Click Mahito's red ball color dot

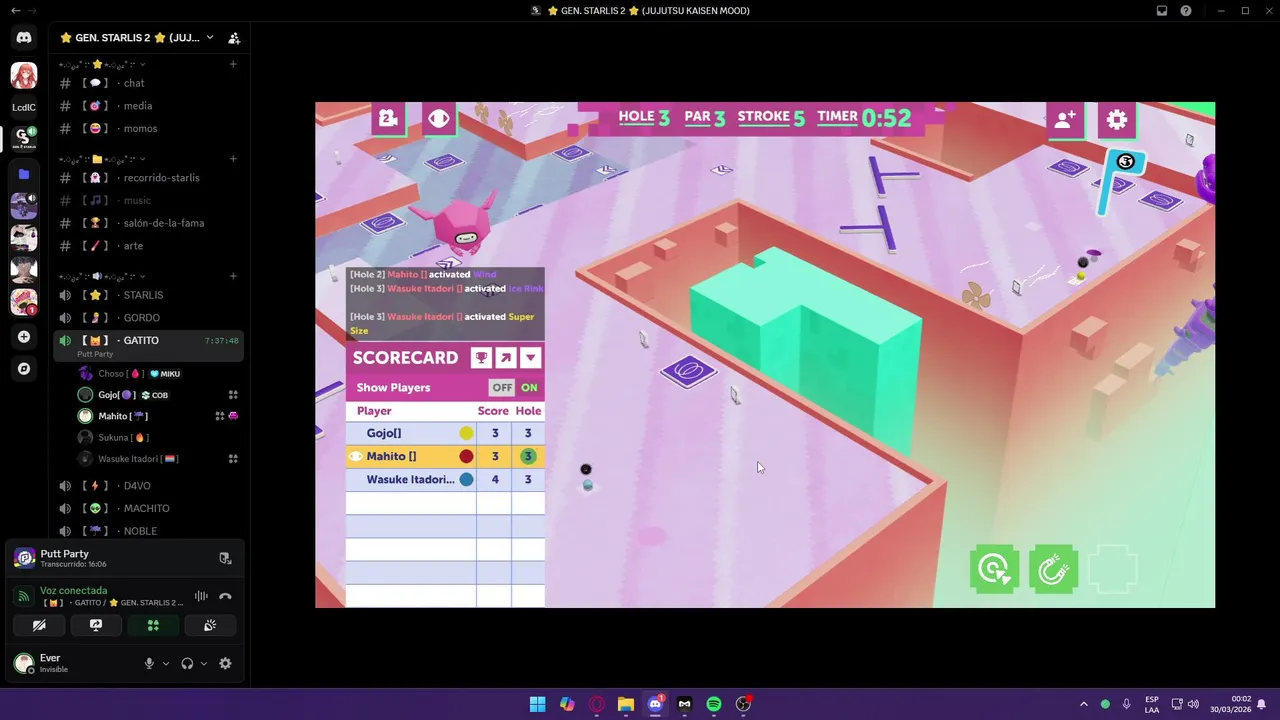coord(466,457)
